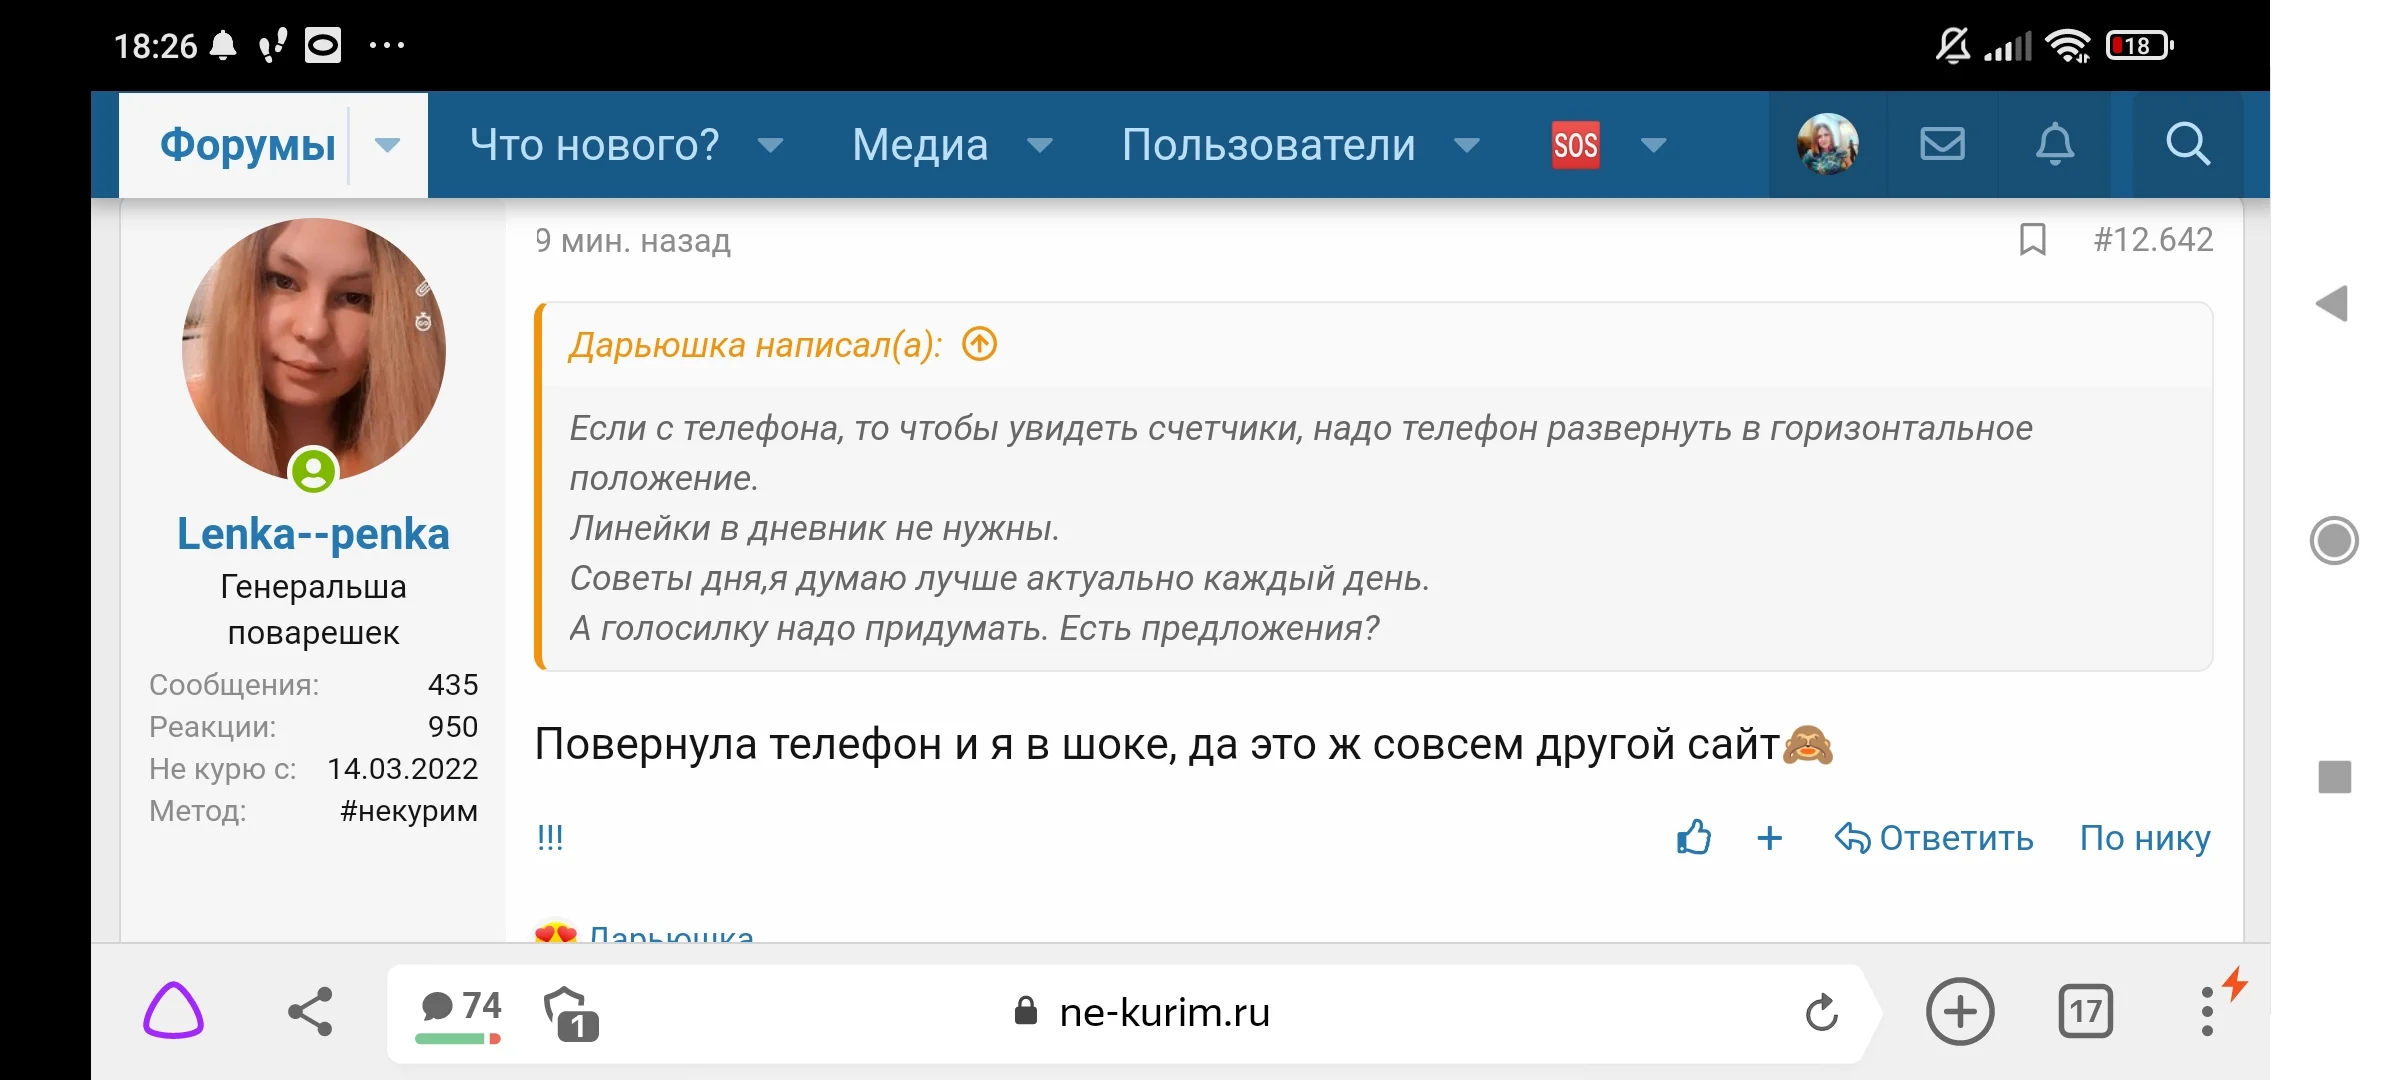Share the page via share icon
This screenshot has height=1080, width=2400.
310,1011
